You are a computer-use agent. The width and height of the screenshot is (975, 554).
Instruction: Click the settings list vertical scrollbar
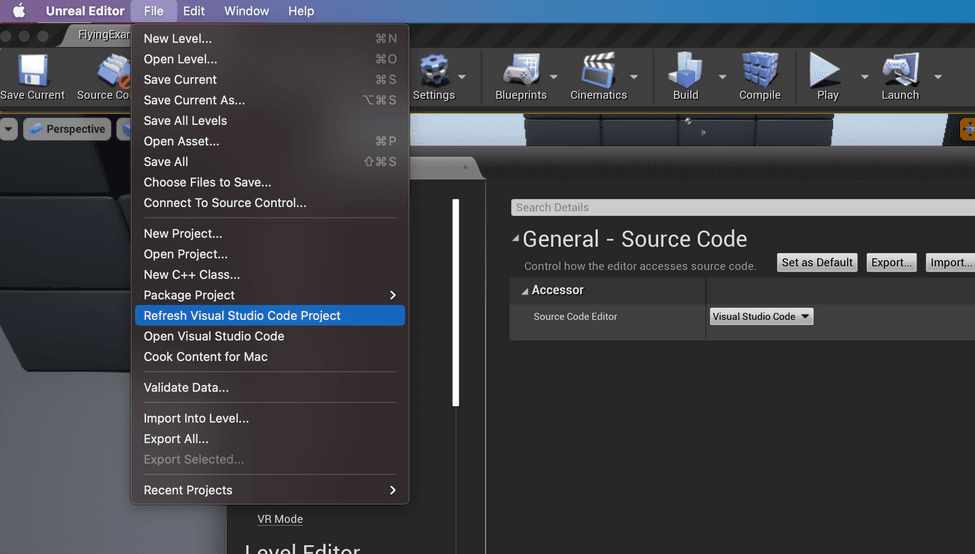tap(456, 303)
